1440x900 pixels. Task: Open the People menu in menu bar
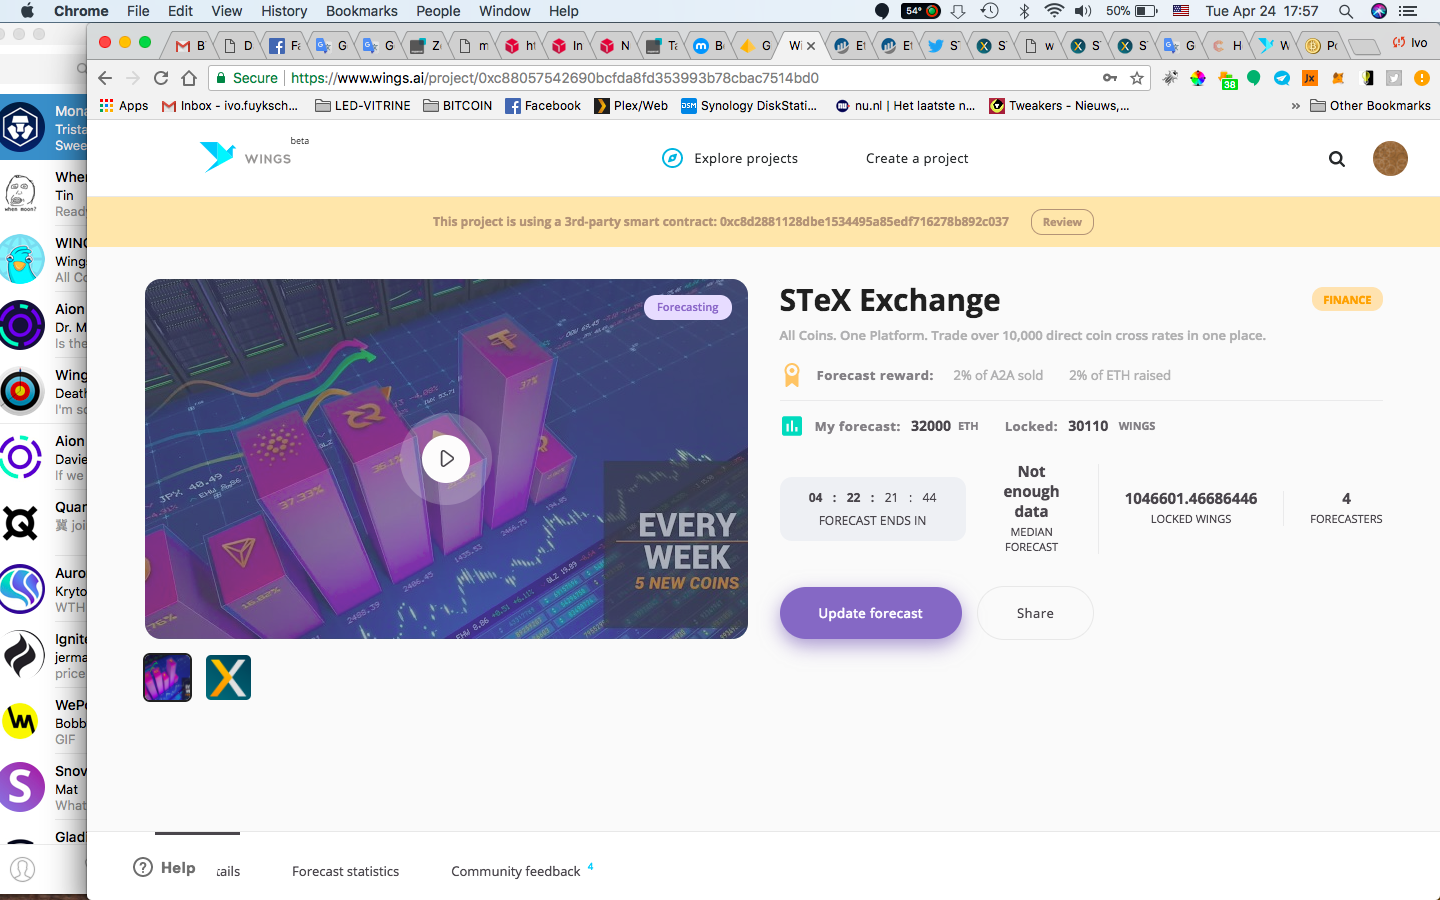coord(438,11)
